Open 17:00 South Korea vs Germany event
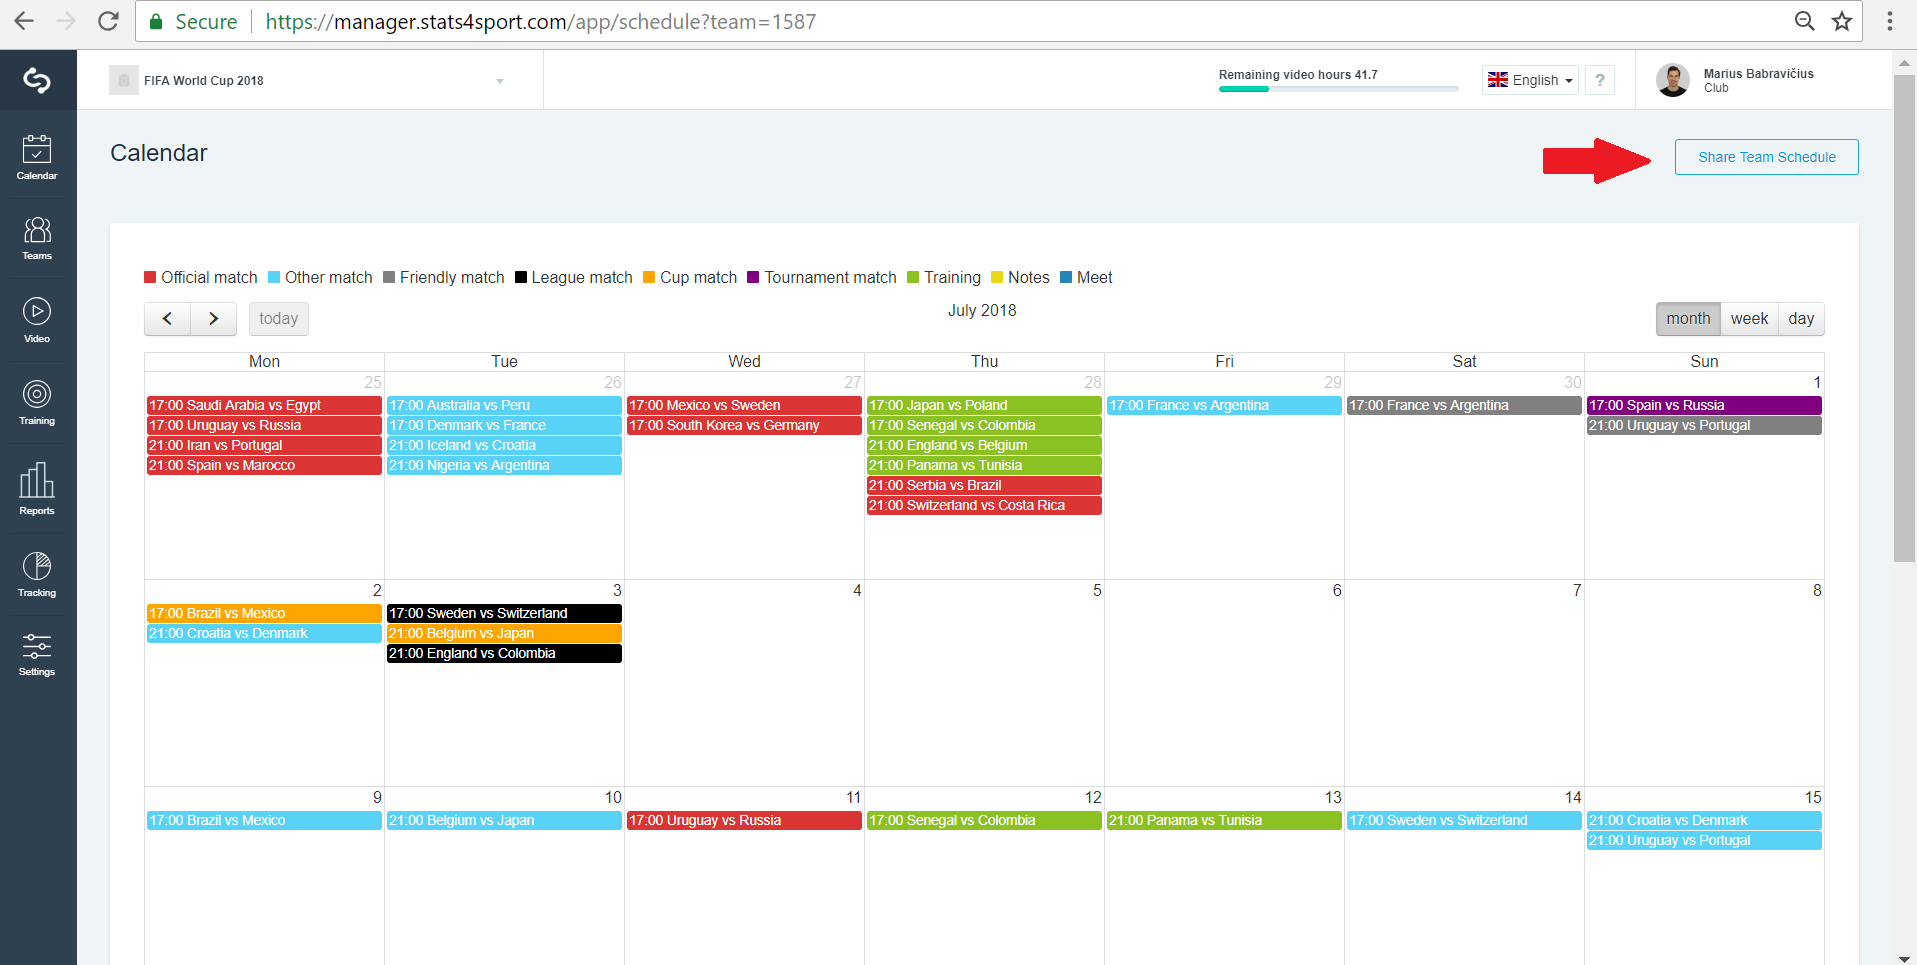 [x=744, y=425]
